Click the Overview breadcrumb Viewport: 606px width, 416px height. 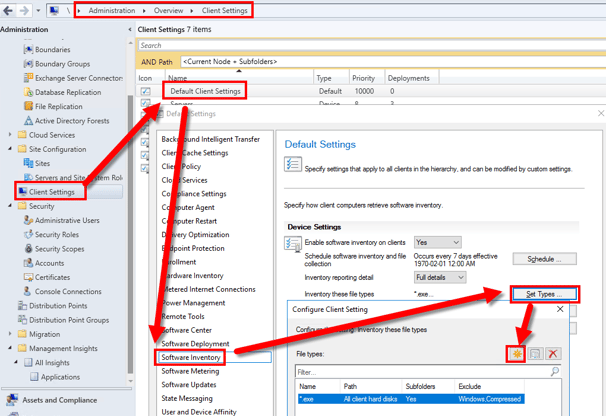coord(169,10)
